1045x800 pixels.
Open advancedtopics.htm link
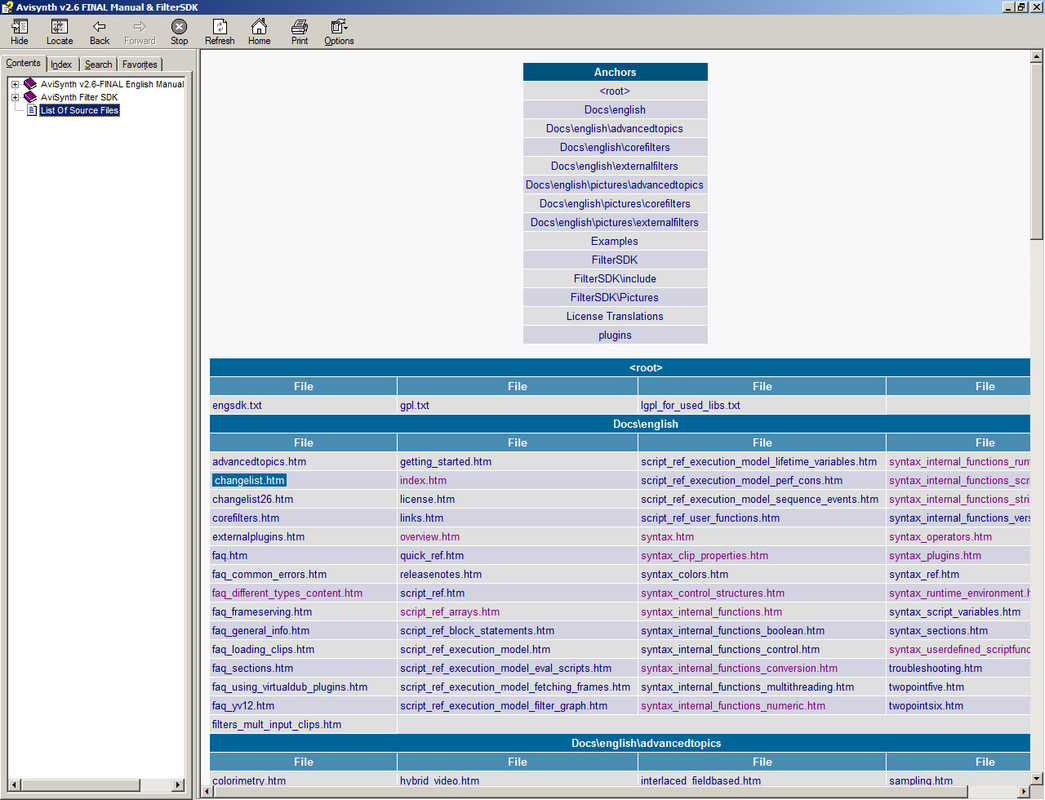(x=259, y=461)
